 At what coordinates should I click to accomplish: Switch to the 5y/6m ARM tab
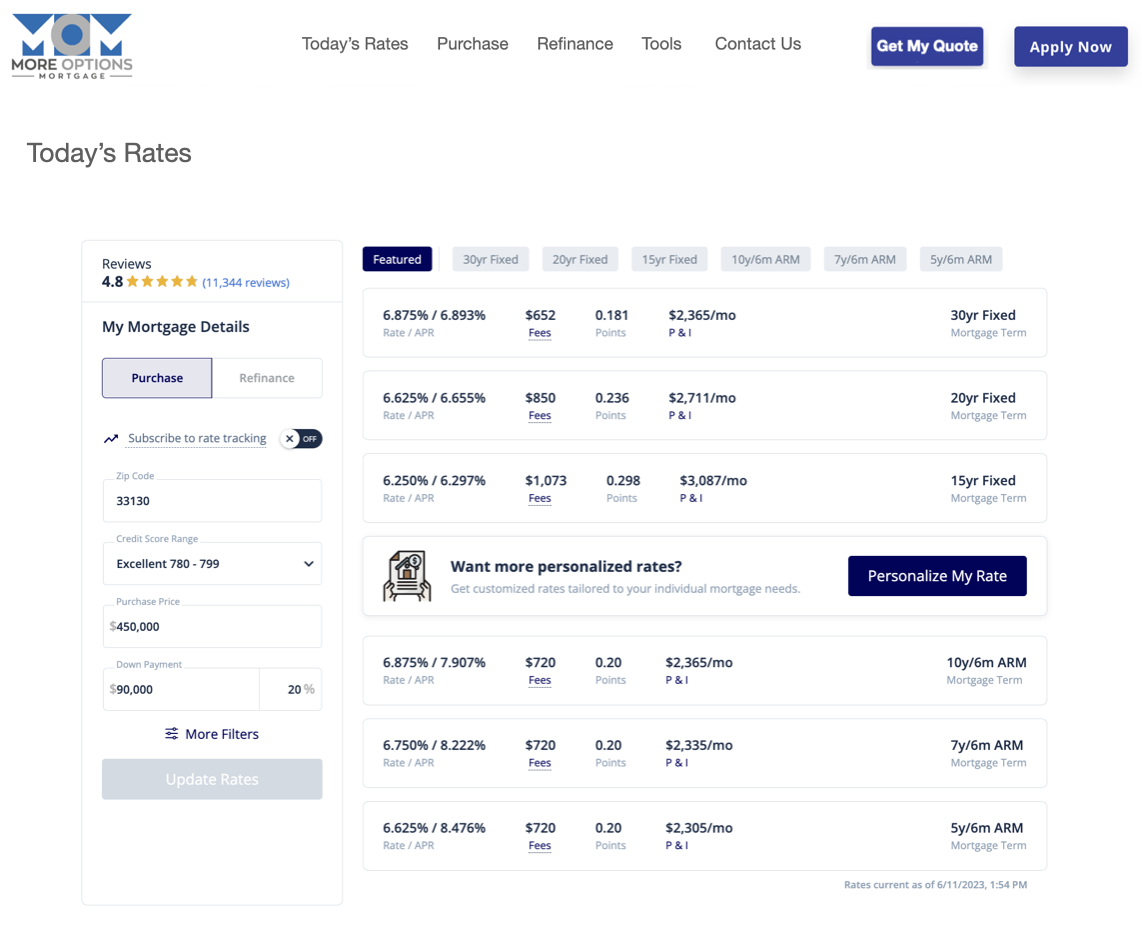click(x=961, y=259)
